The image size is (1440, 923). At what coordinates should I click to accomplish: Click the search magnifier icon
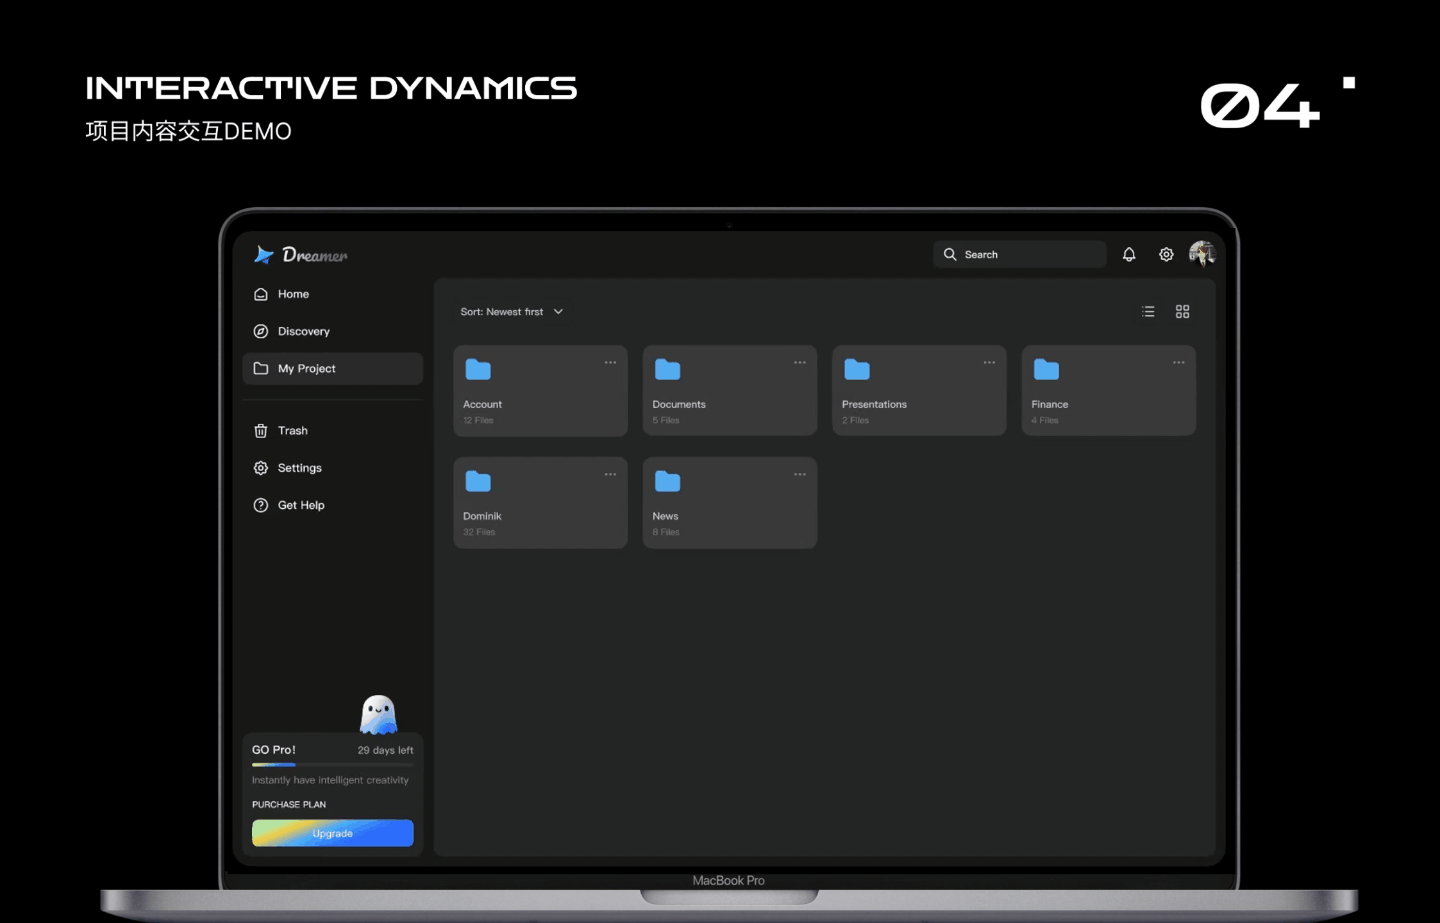coord(950,254)
